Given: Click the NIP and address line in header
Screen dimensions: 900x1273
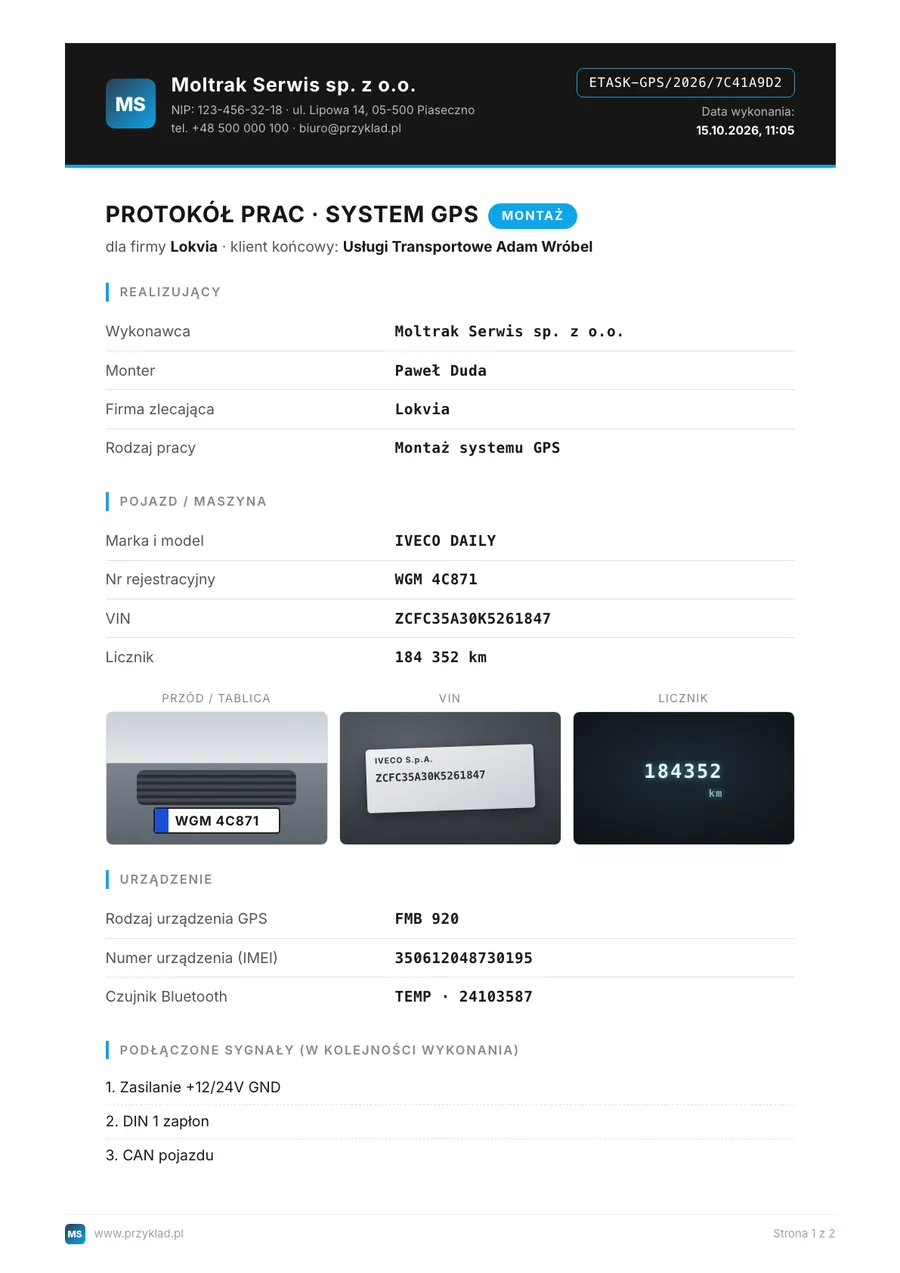Looking at the screenshot, I should 323,110.
